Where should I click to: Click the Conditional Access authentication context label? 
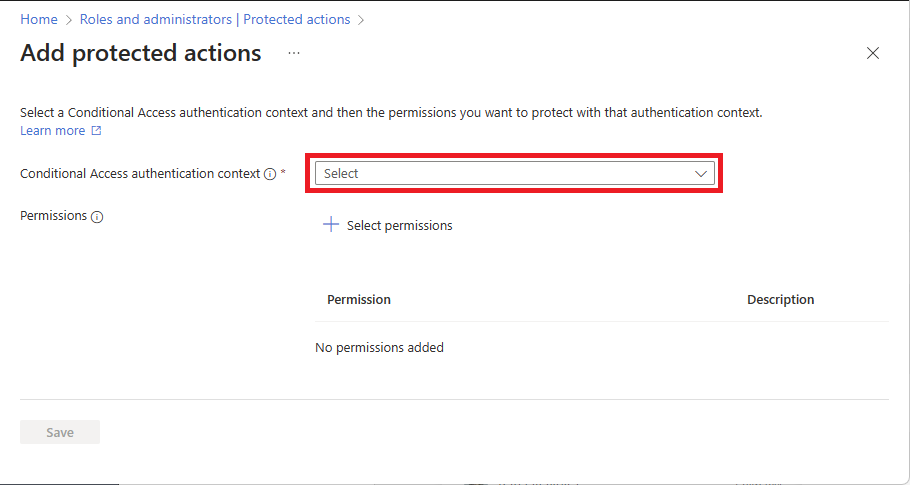point(139,173)
